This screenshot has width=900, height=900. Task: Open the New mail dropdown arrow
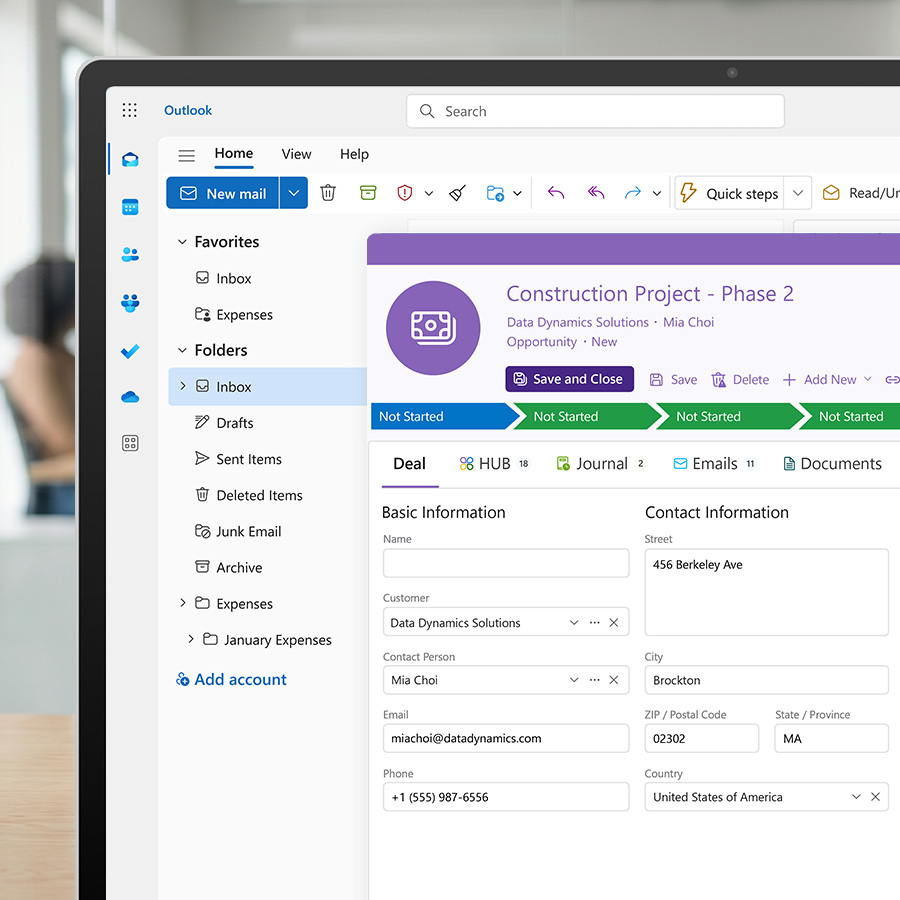click(294, 193)
